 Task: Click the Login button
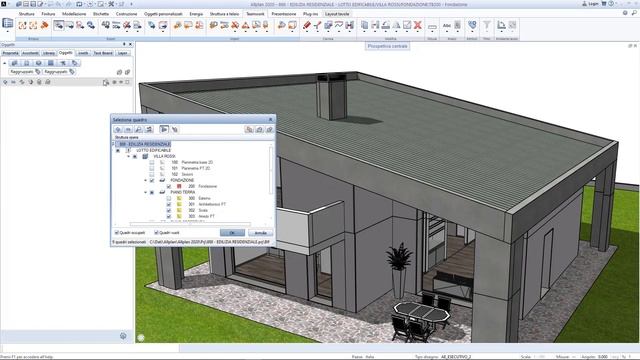pos(590,4)
